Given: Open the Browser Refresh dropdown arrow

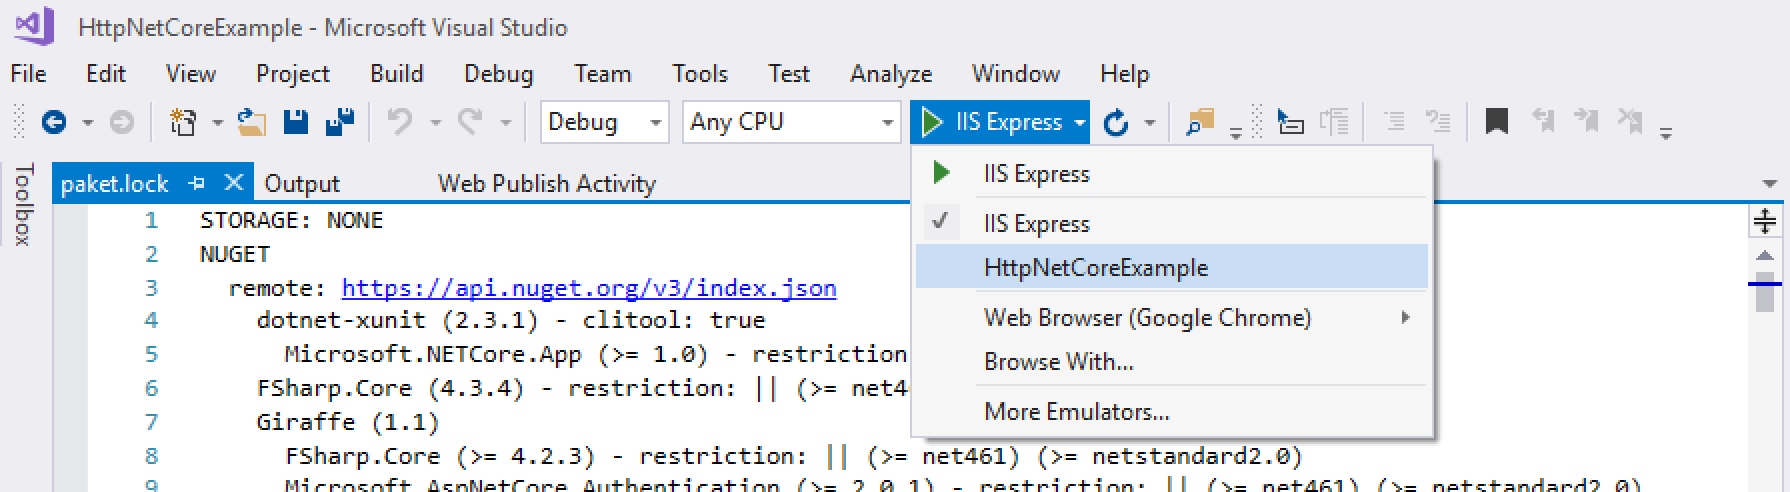Looking at the screenshot, I should click(x=1150, y=123).
